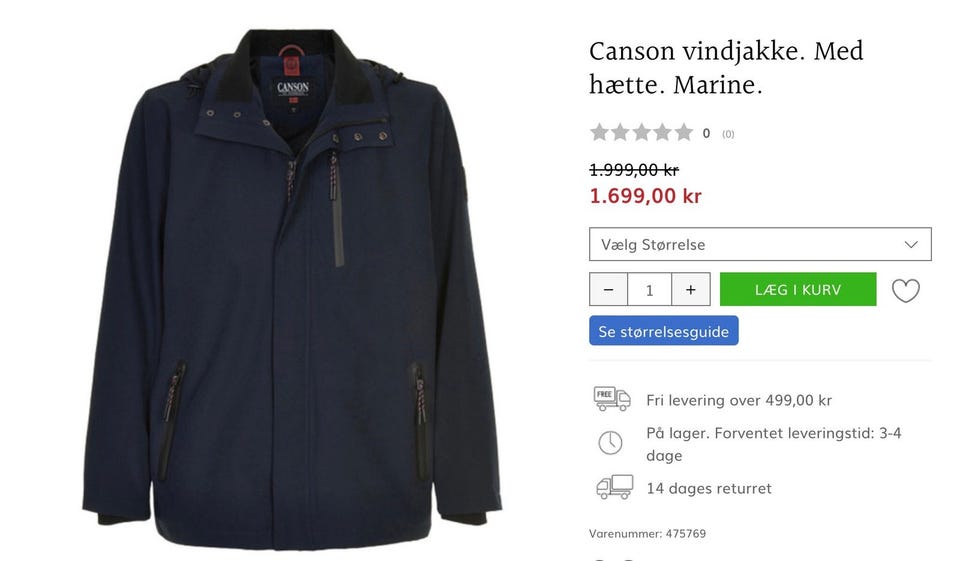Viewport: 960px width, 561px height.
Task: Increase quantity with plus button
Action: pyautogui.click(x=691, y=290)
